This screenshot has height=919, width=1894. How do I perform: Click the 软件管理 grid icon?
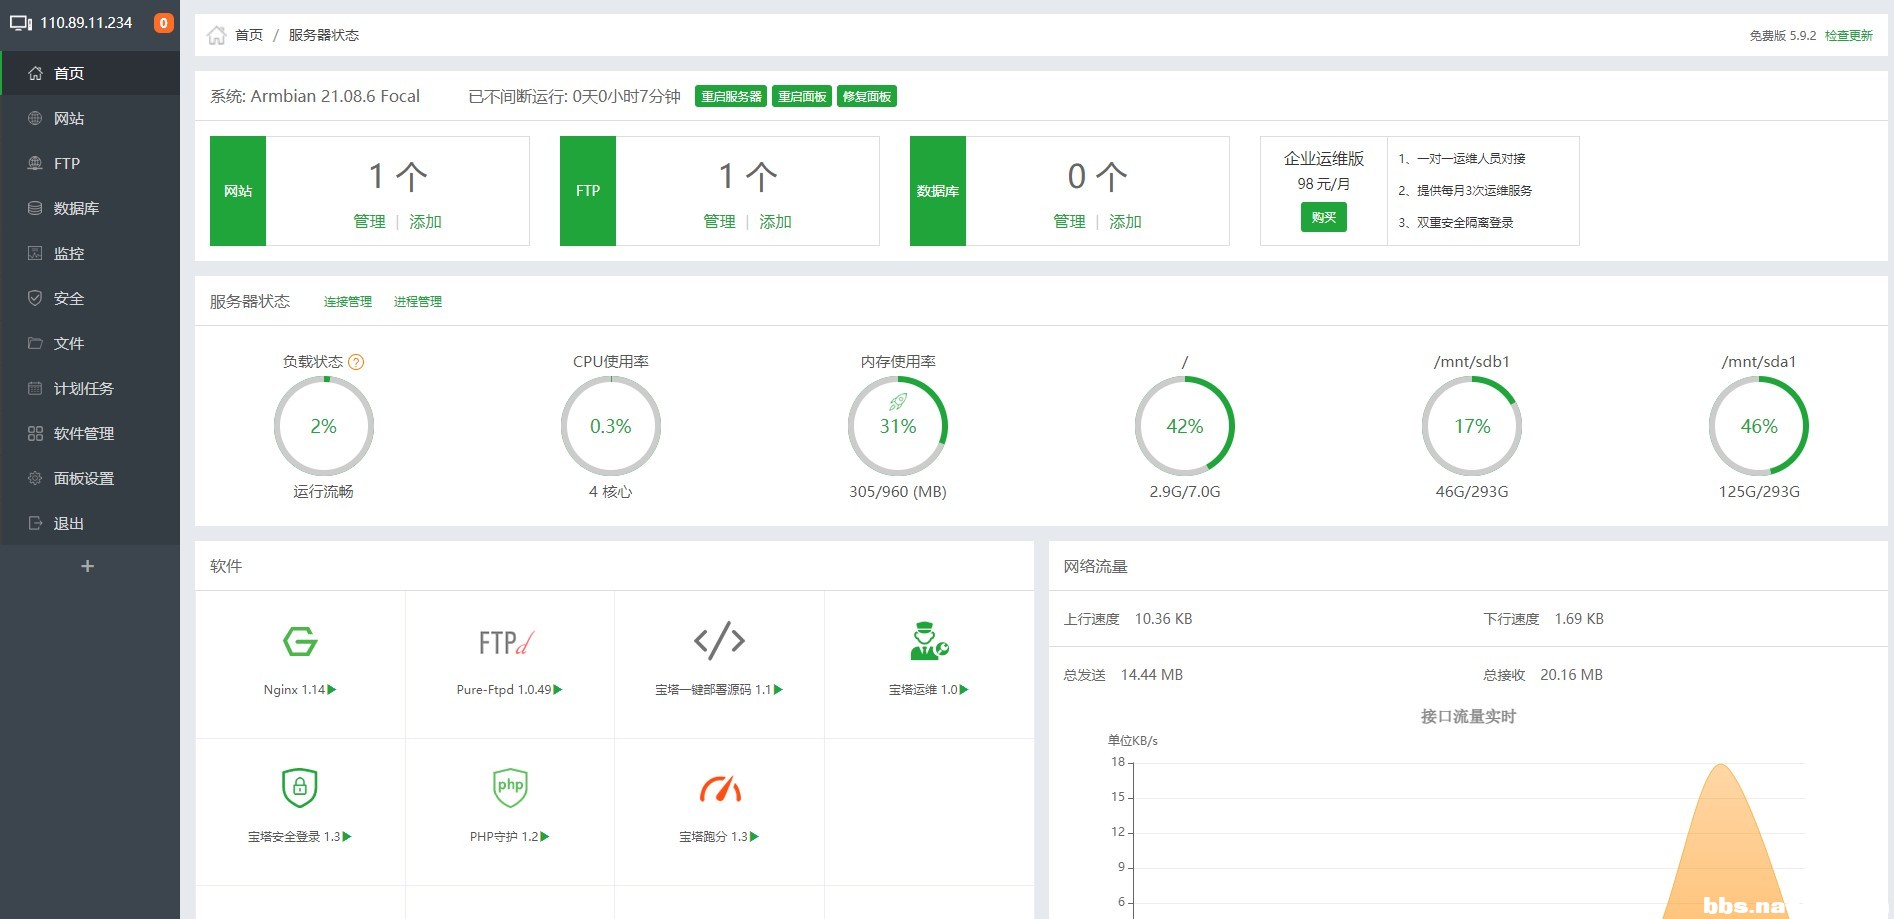(x=35, y=433)
